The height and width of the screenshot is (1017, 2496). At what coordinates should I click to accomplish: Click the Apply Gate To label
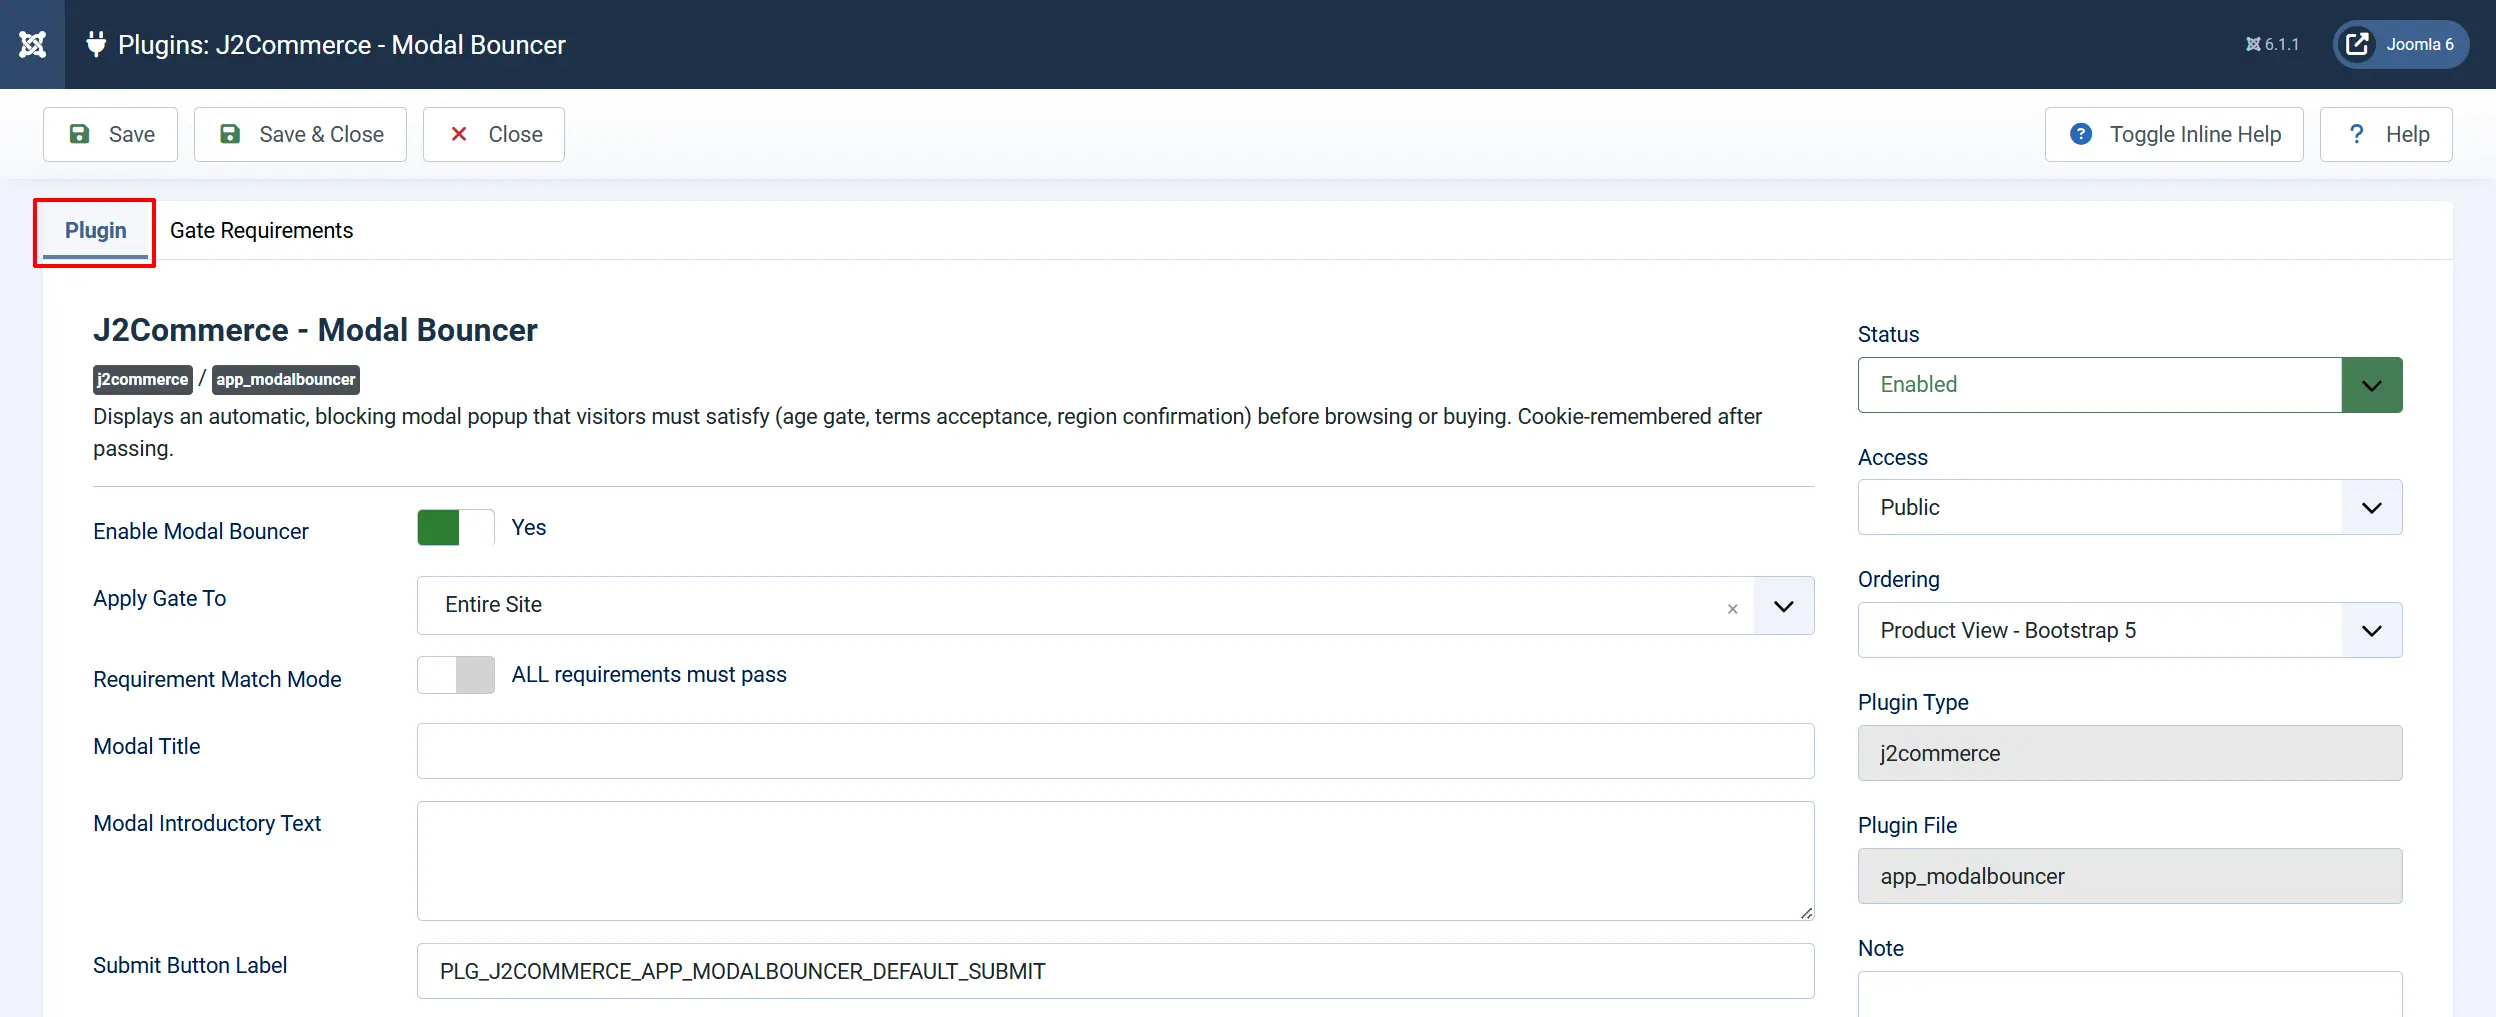[160, 598]
